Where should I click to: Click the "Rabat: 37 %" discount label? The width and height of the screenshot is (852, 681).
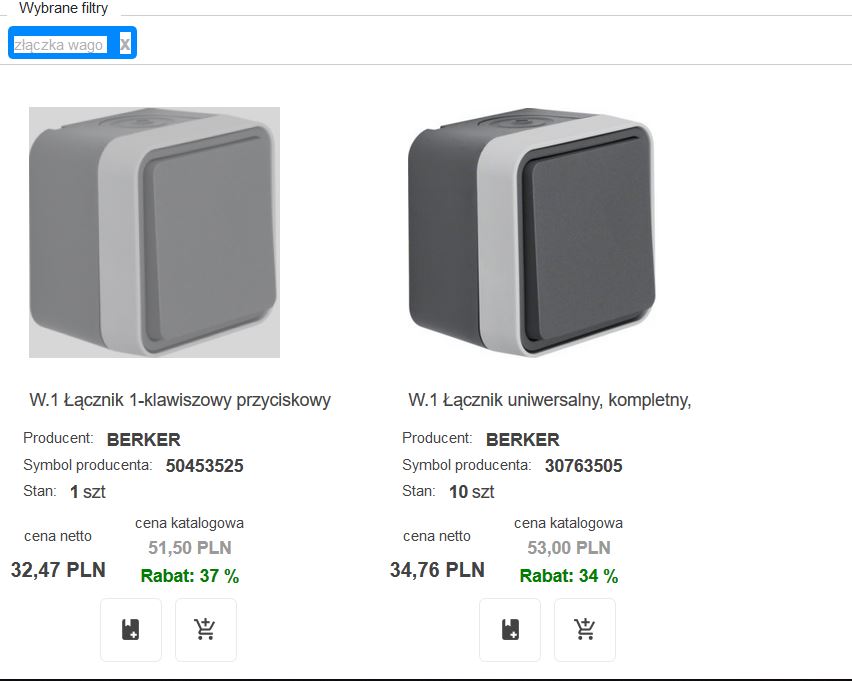pos(190,576)
